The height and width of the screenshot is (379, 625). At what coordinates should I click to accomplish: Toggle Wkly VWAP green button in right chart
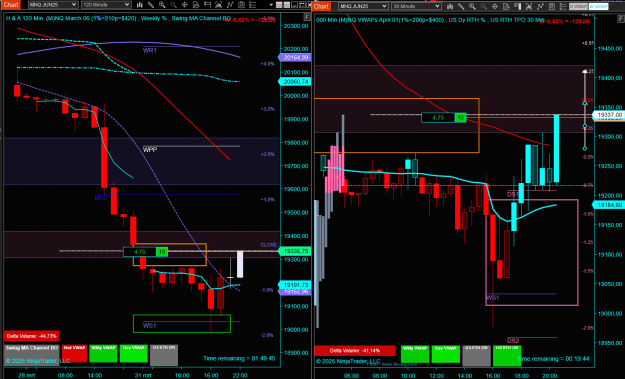pos(415,354)
